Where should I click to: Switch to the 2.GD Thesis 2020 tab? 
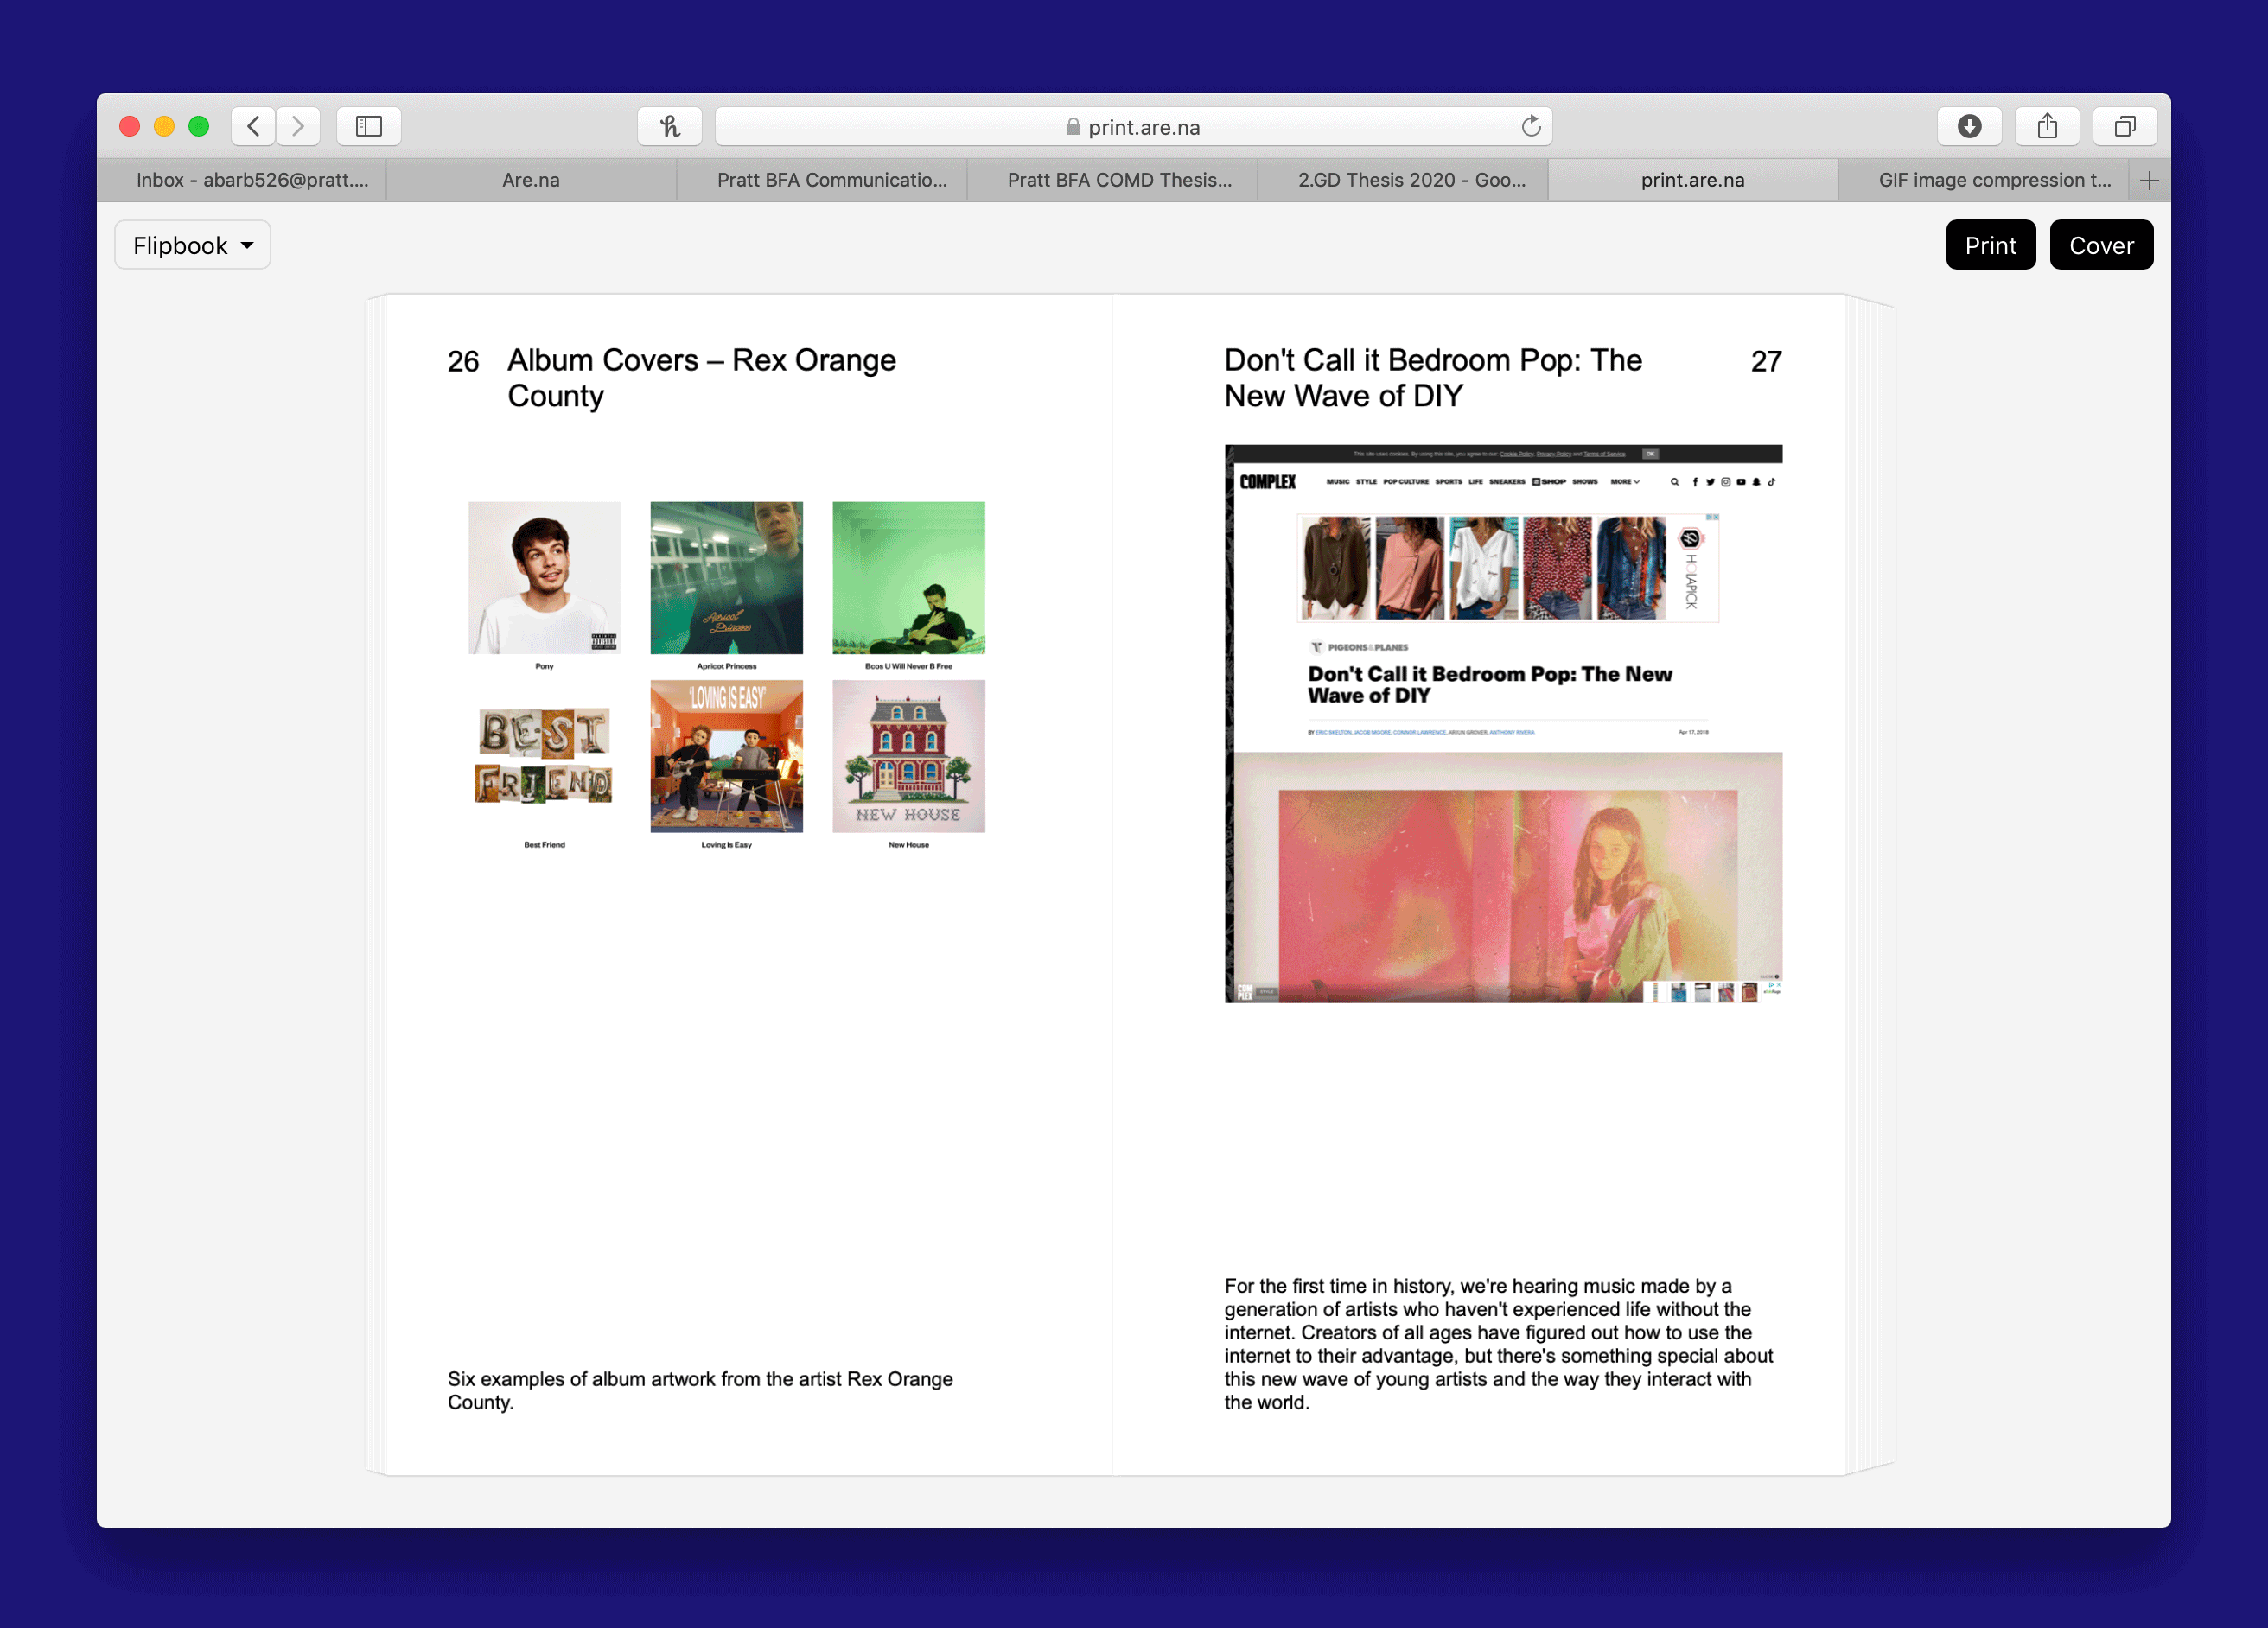pyautogui.click(x=1402, y=180)
